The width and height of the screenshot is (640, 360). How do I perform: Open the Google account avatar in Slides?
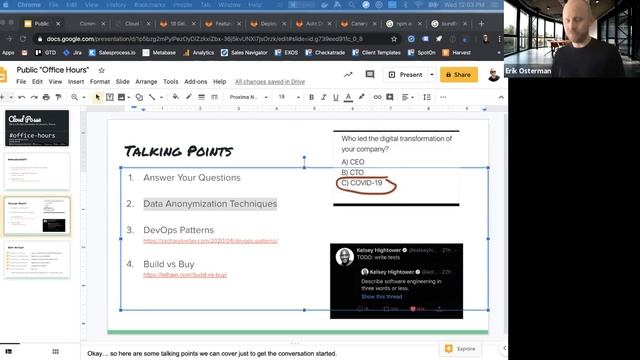(x=493, y=75)
